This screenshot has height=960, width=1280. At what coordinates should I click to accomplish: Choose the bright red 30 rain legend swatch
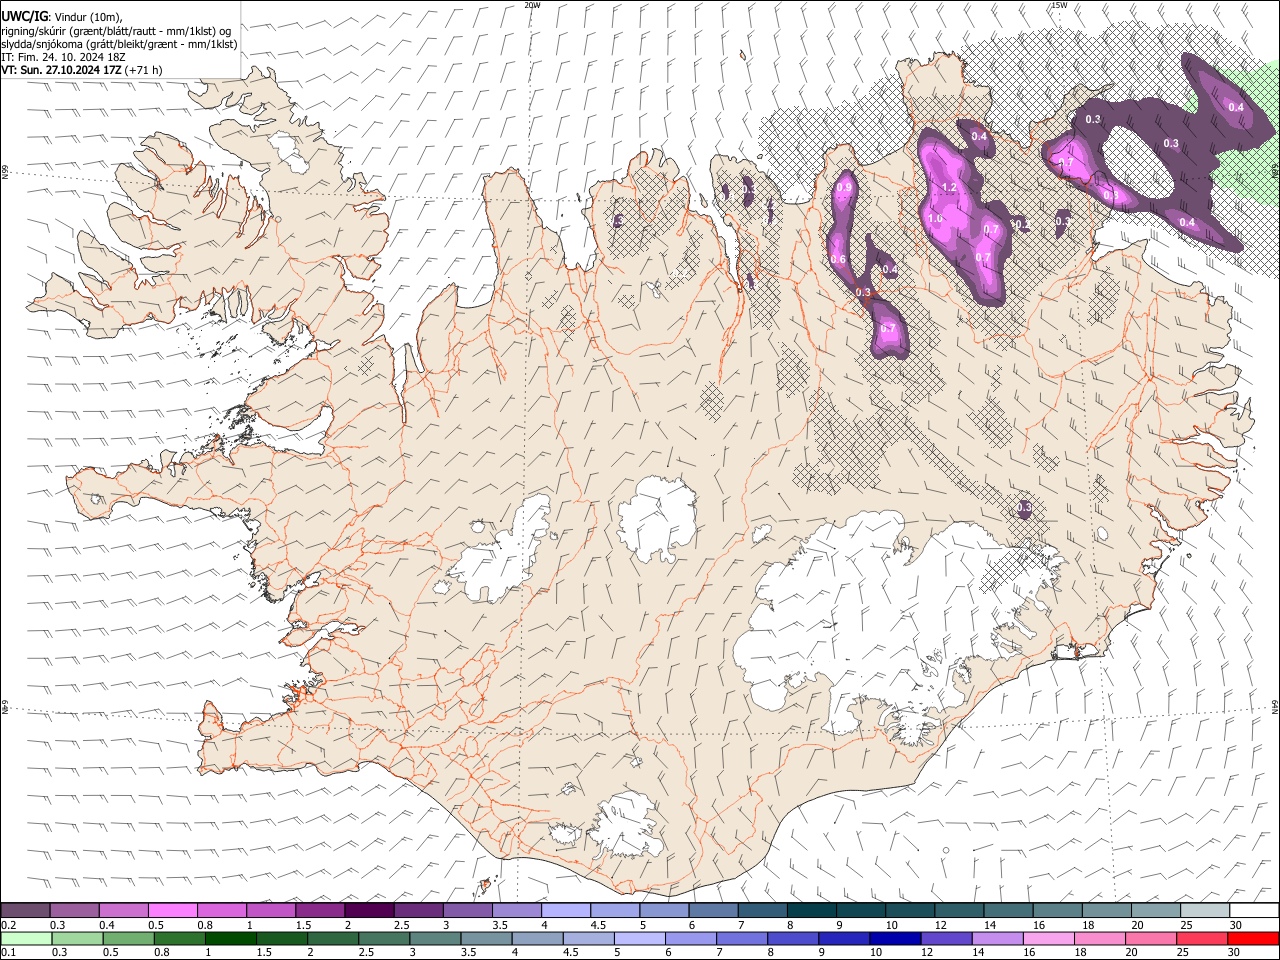pyautogui.click(x=1253, y=938)
